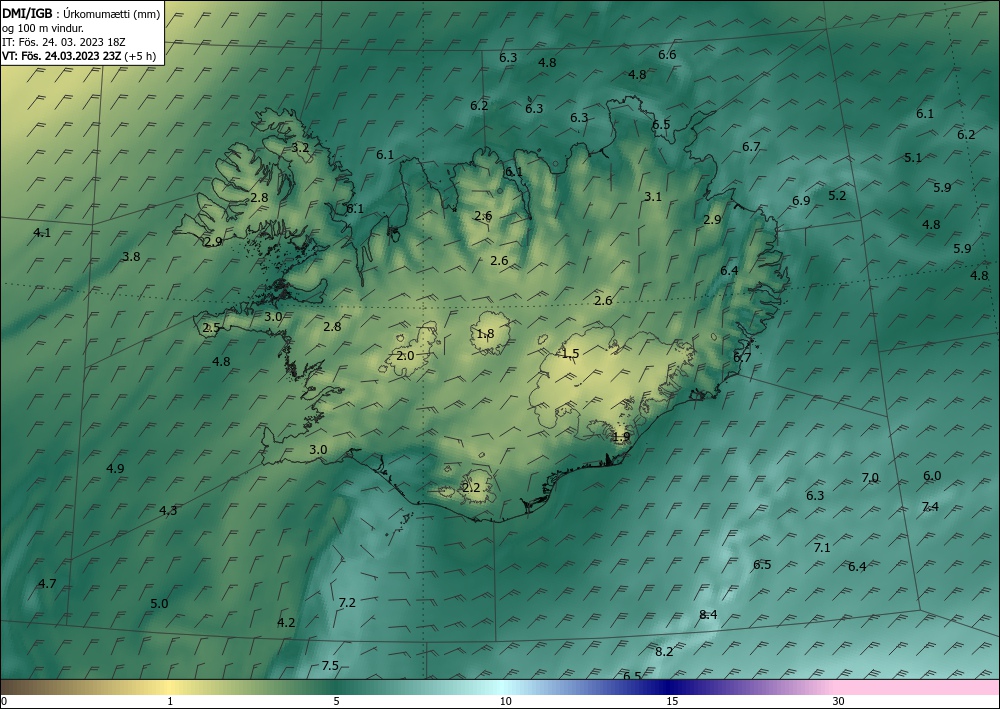Click the color scale label '30'

(x=839, y=701)
